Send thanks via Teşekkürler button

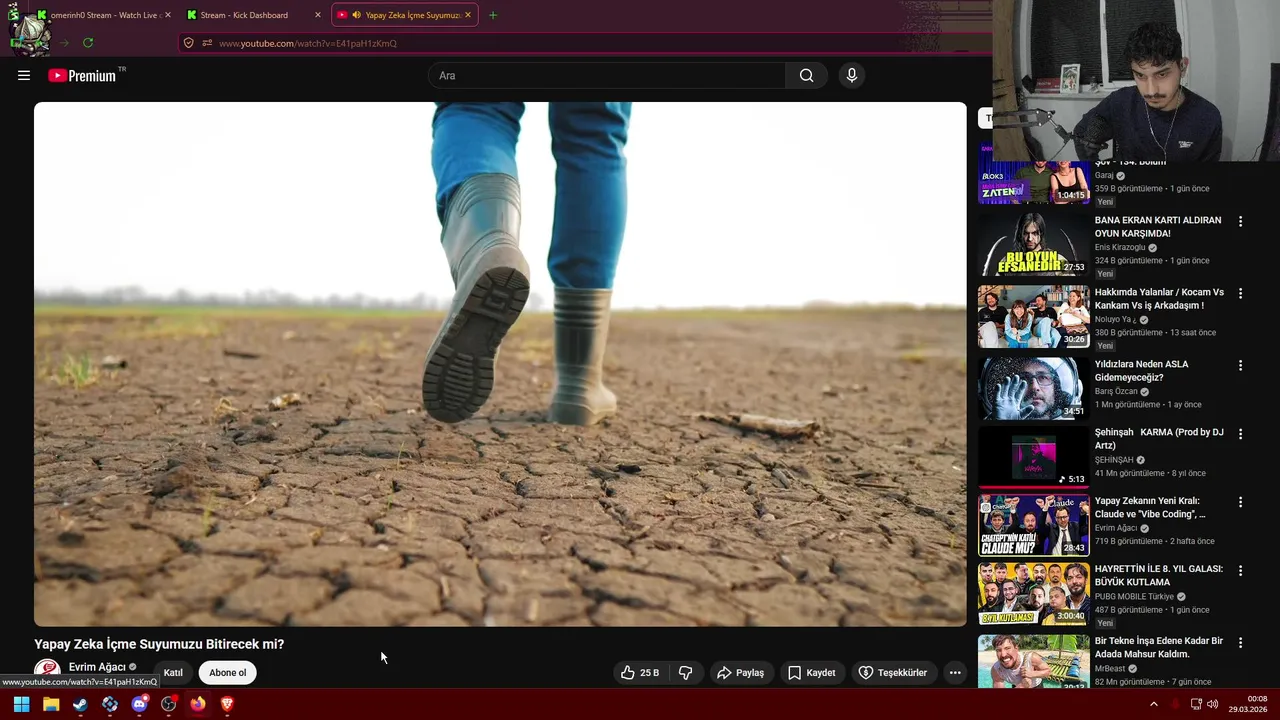click(x=893, y=673)
